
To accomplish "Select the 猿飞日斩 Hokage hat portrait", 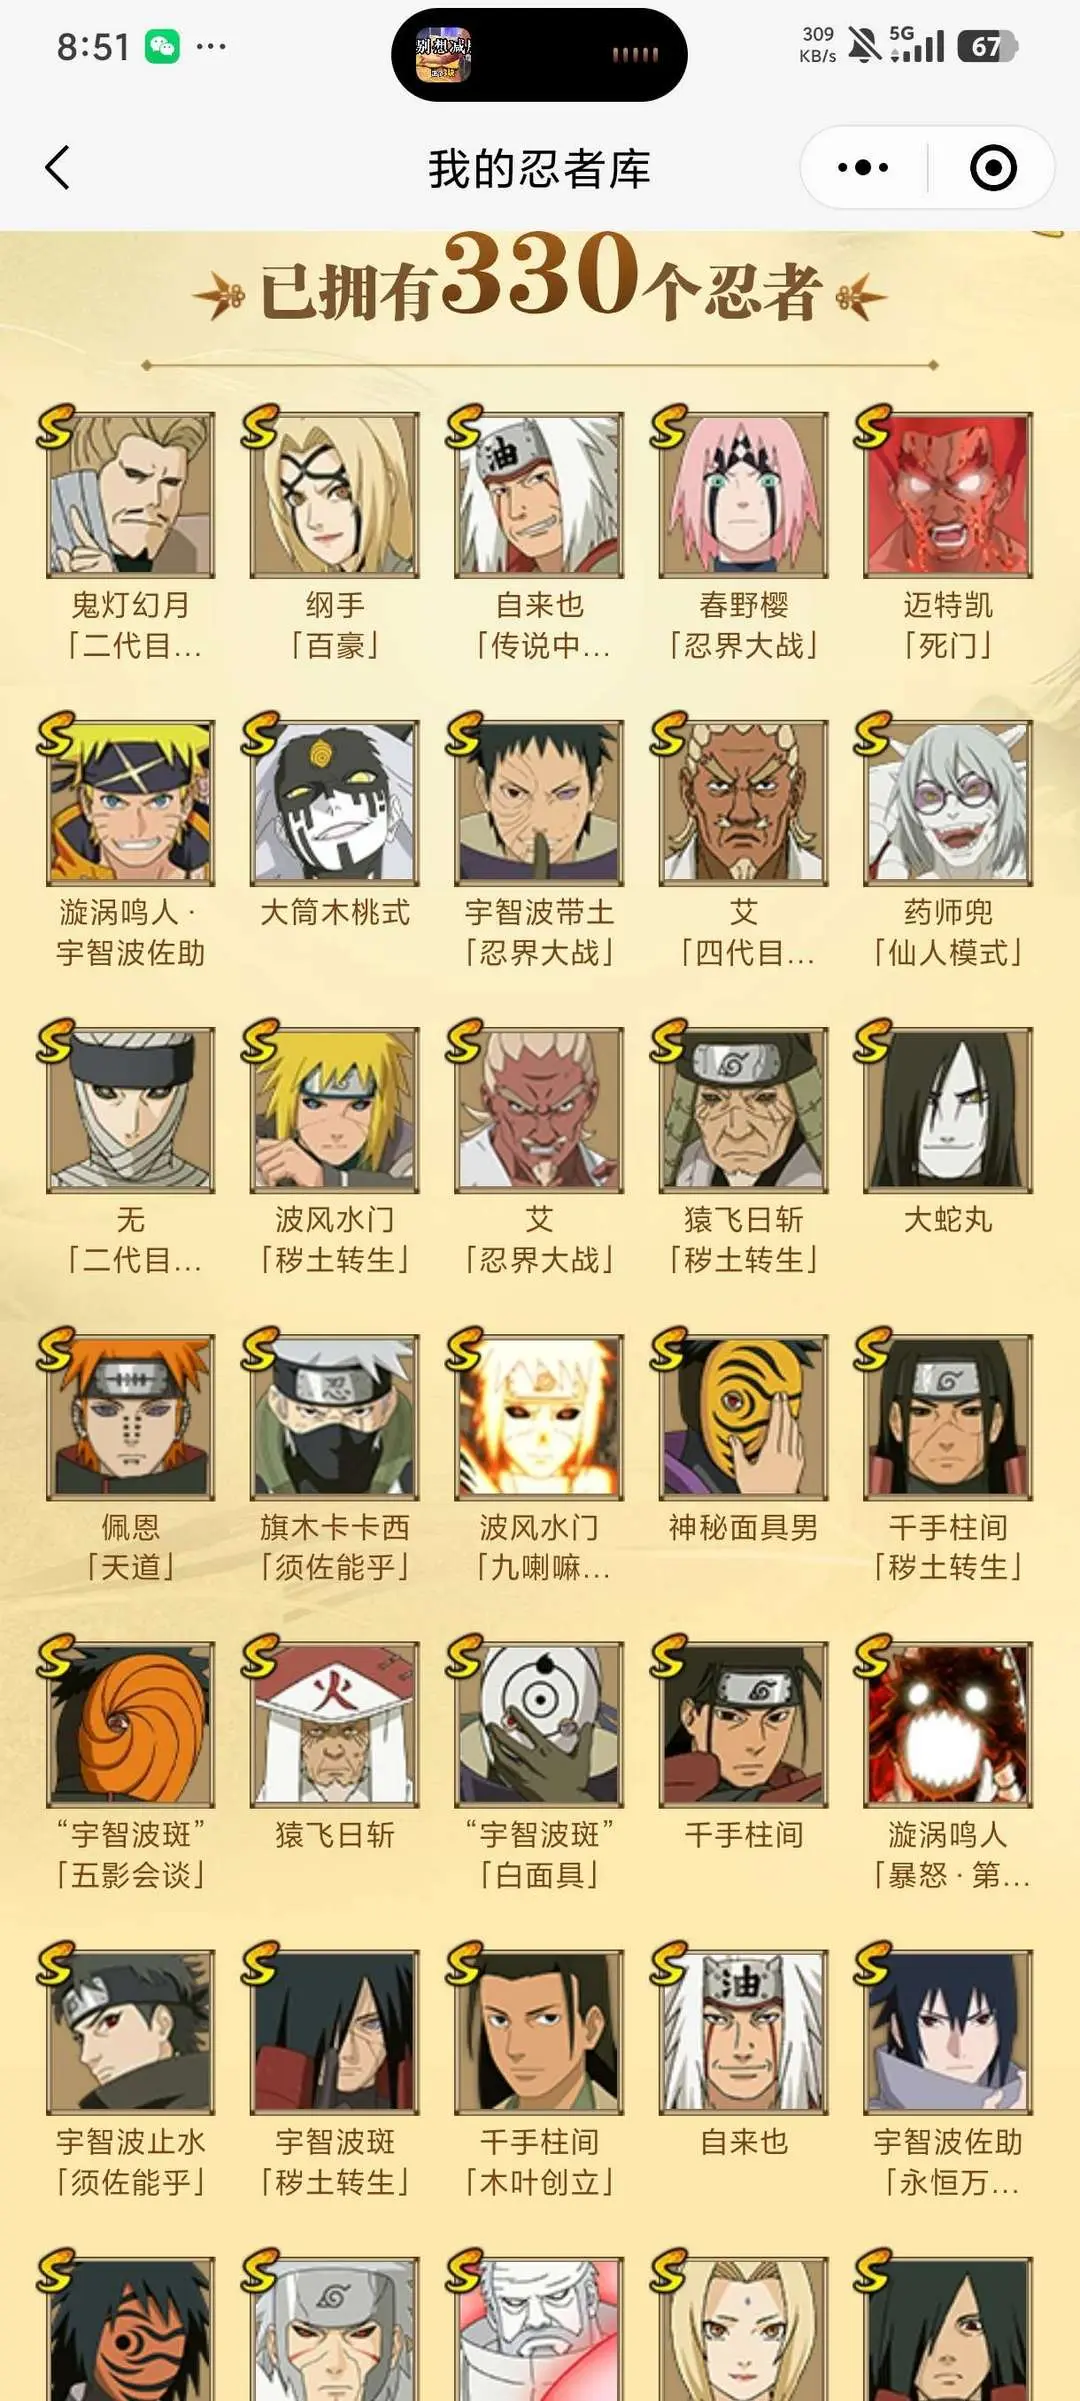I will pyautogui.click(x=335, y=1724).
